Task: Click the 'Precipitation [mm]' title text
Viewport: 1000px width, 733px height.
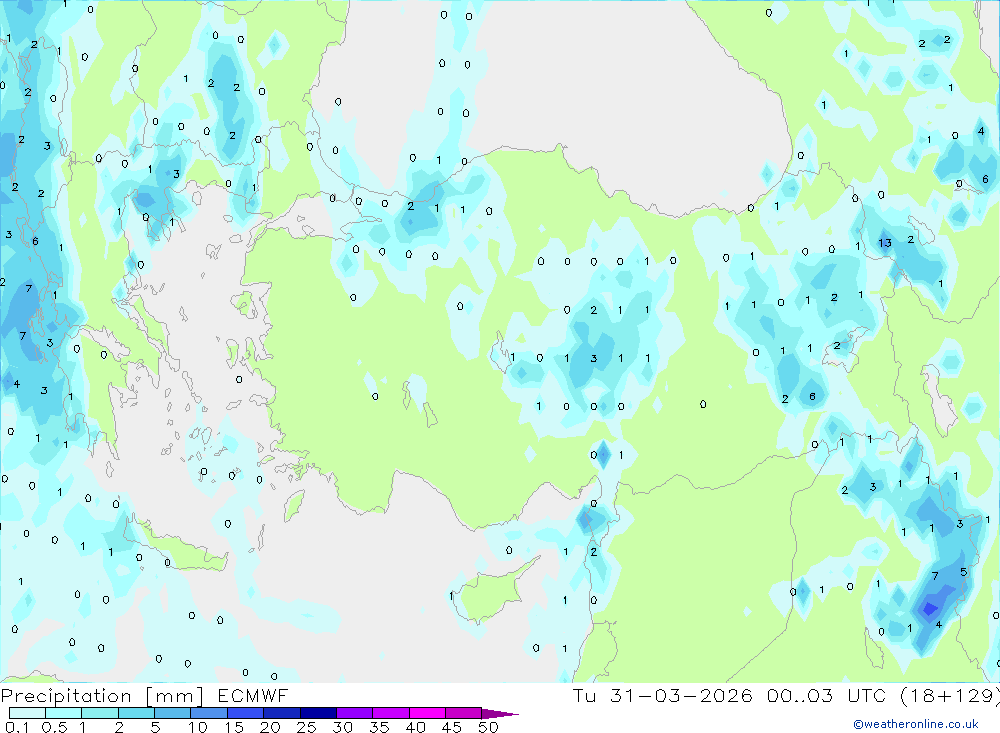Action: pos(102,696)
